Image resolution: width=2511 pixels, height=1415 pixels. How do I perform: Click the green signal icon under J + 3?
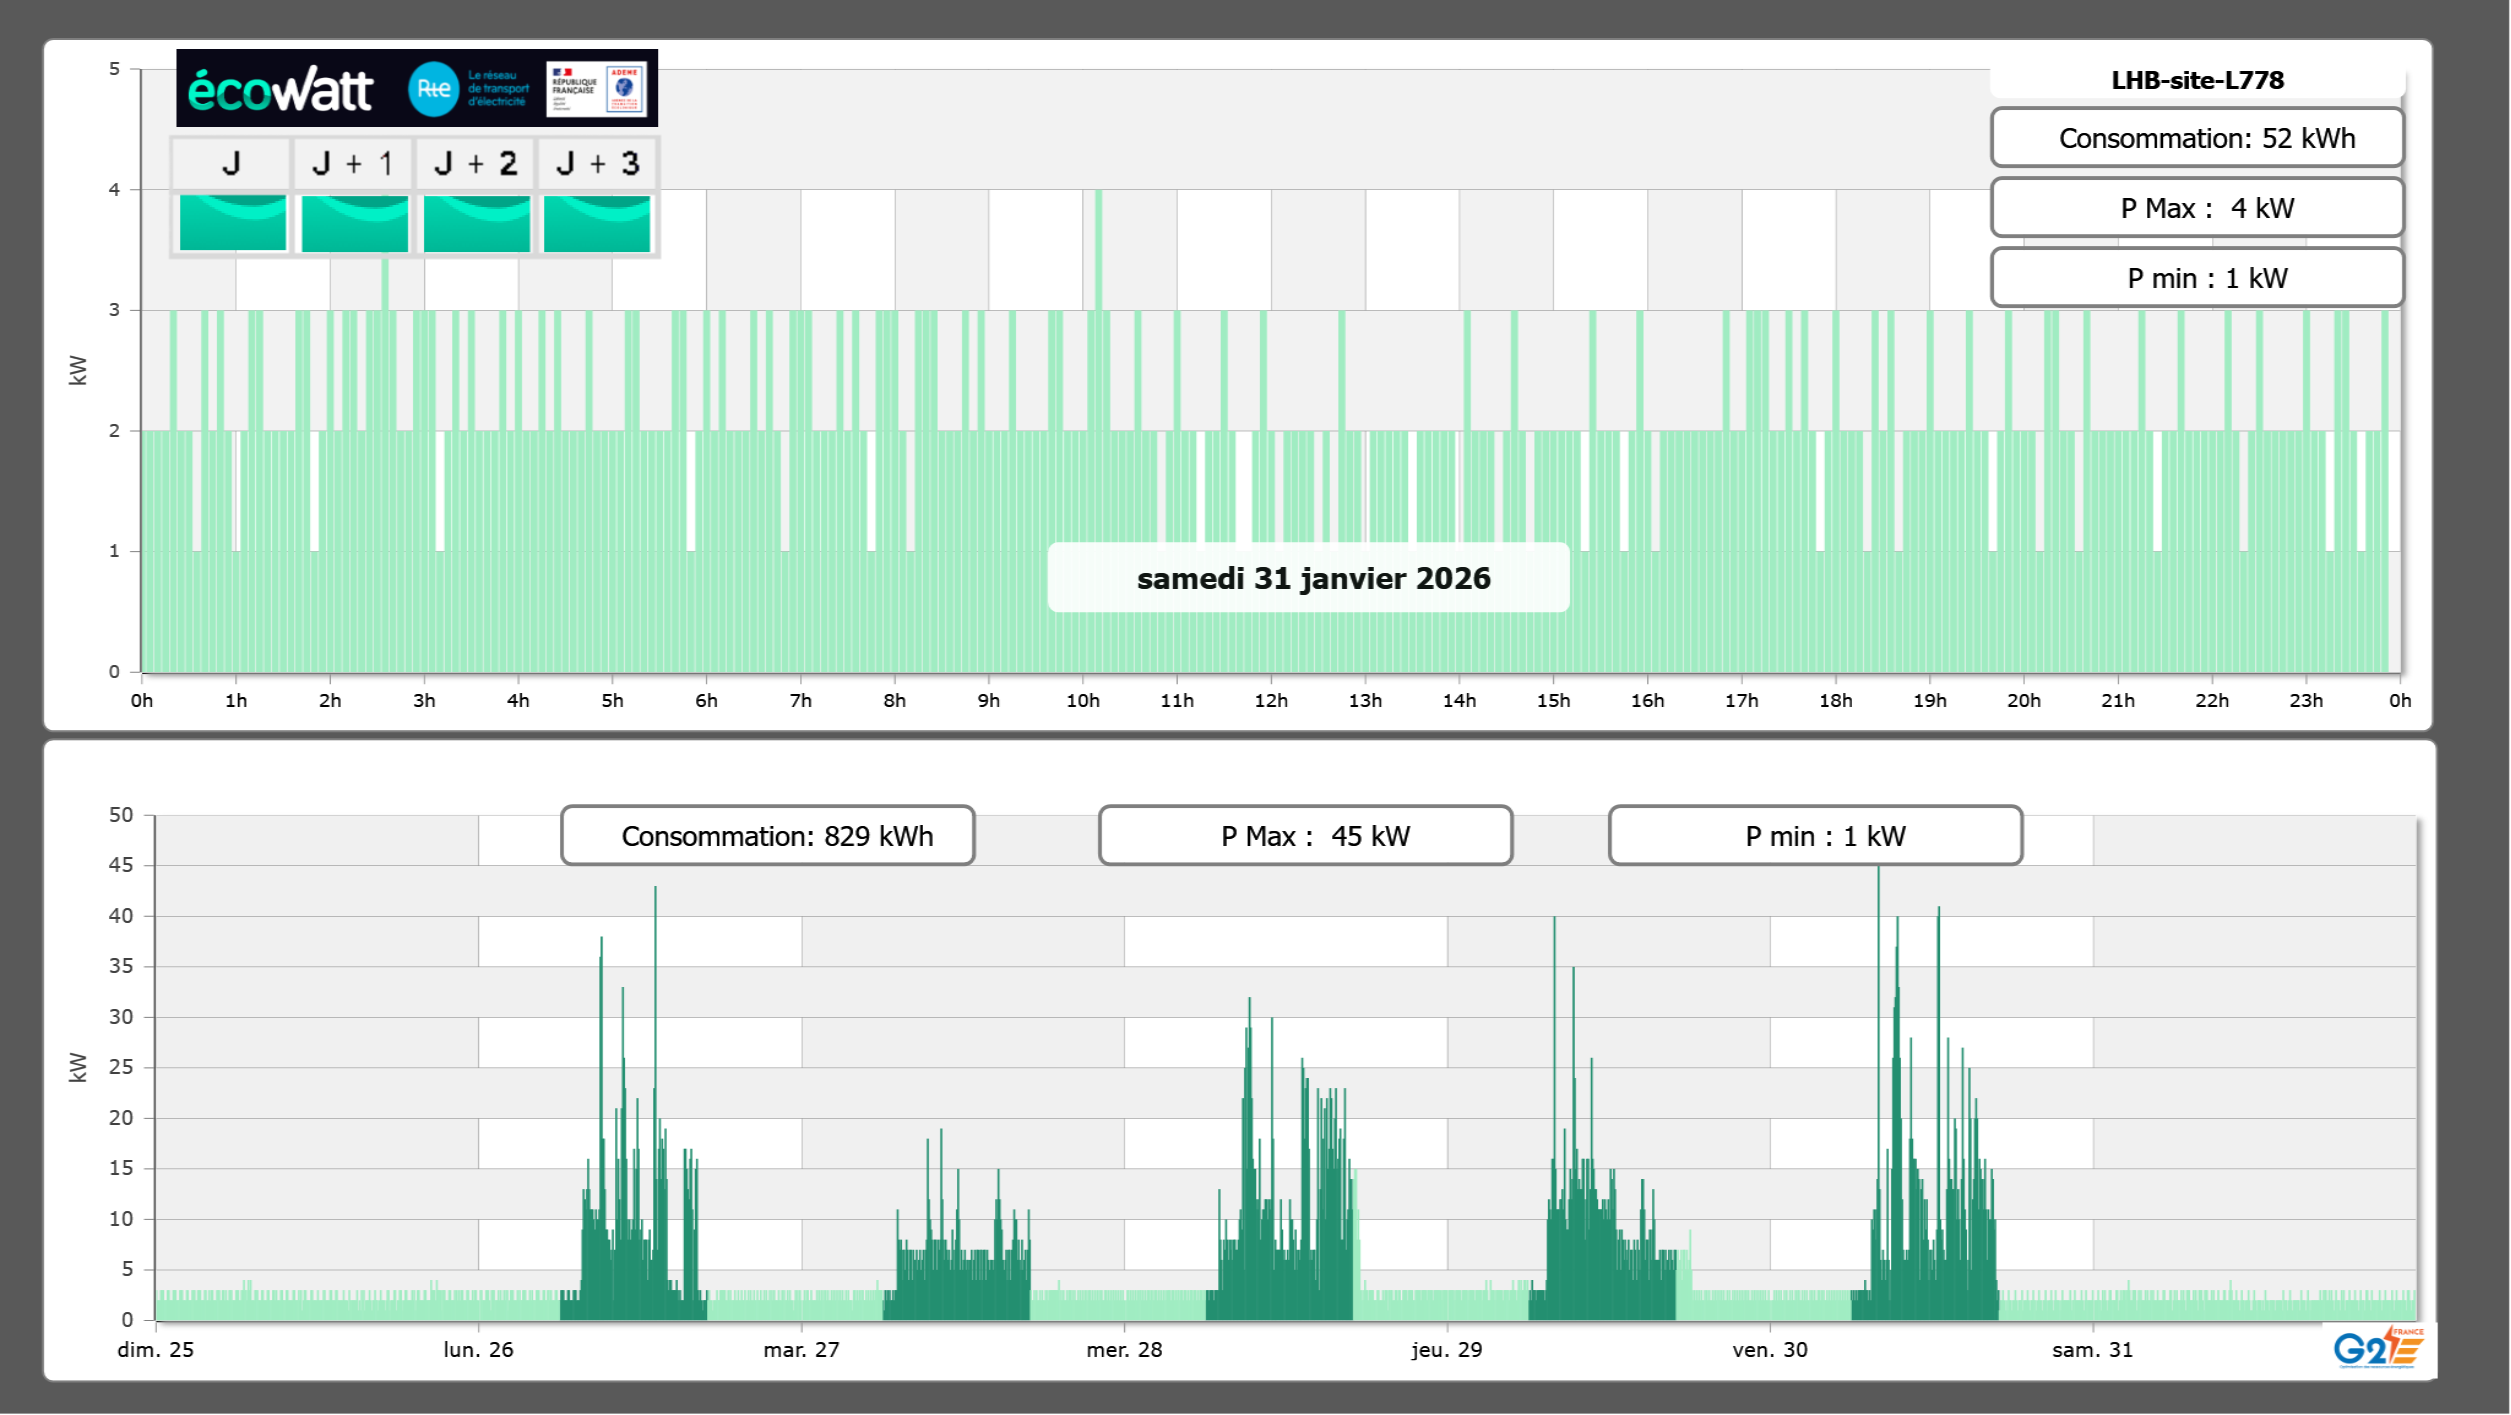click(597, 223)
